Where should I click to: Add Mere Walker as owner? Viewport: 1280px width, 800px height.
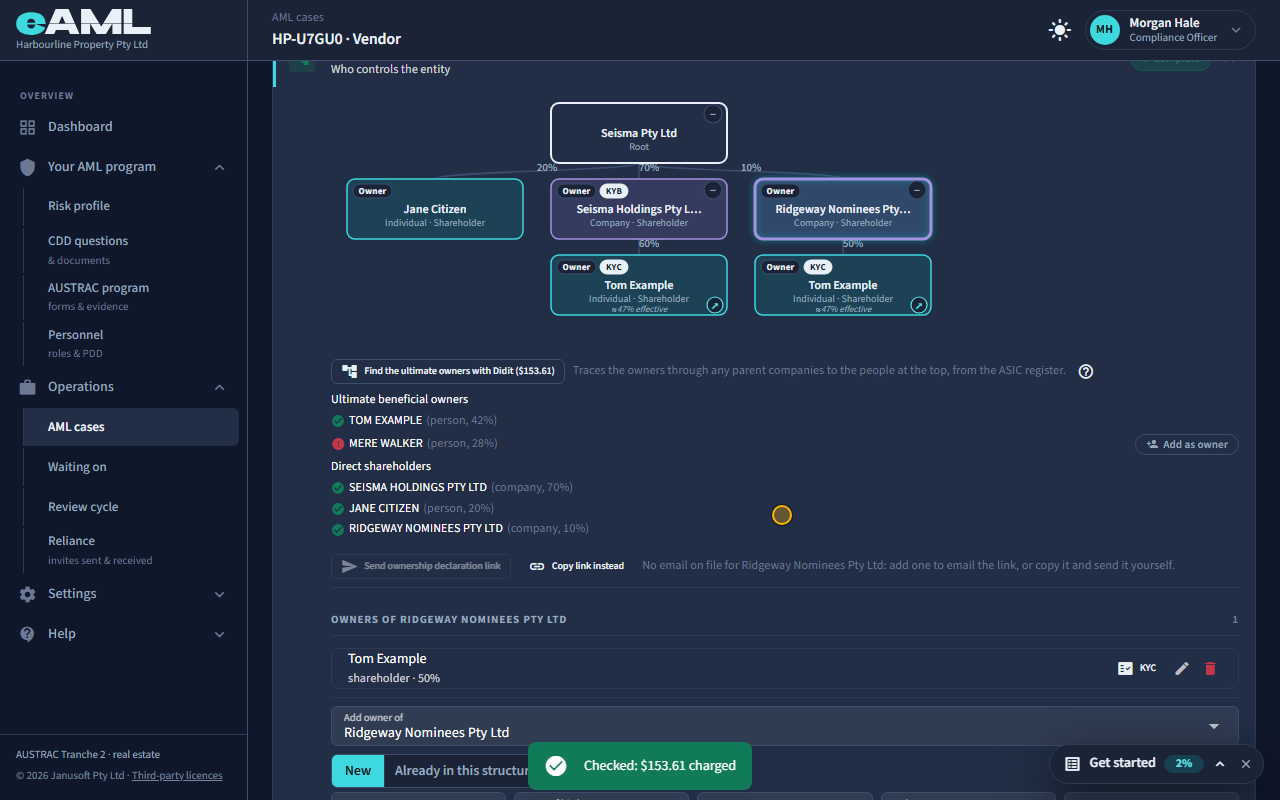click(x=1187, y=444)
